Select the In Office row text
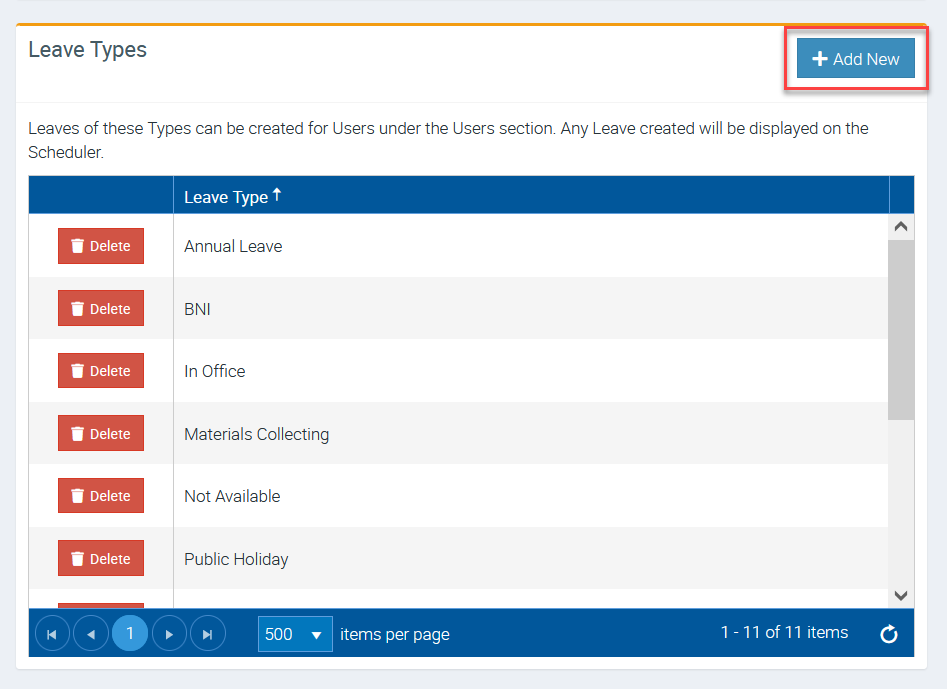 (x=215, y=371)
